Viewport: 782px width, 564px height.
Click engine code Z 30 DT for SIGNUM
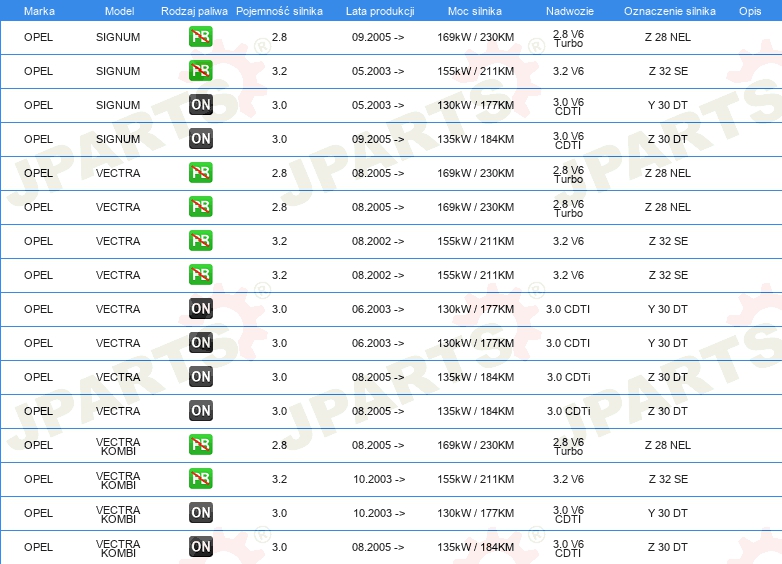pos(668,139)
